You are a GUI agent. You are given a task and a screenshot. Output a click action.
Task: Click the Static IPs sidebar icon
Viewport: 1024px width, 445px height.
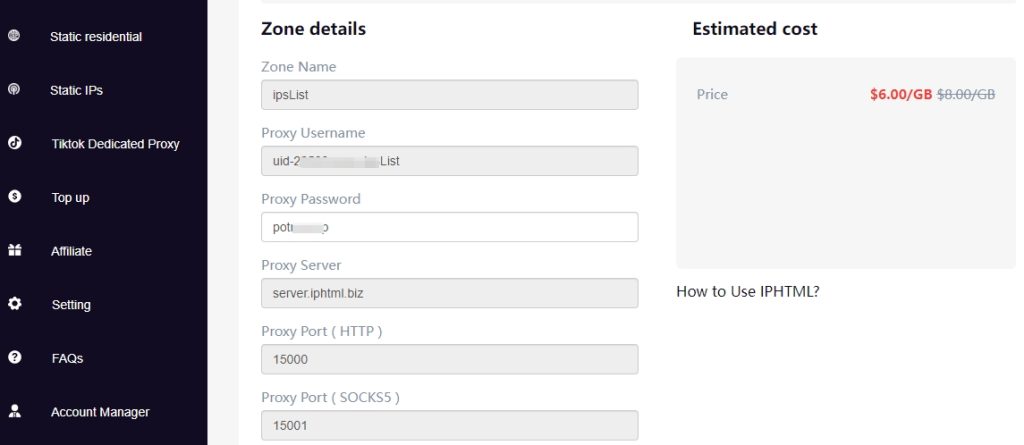click(14, 90)
